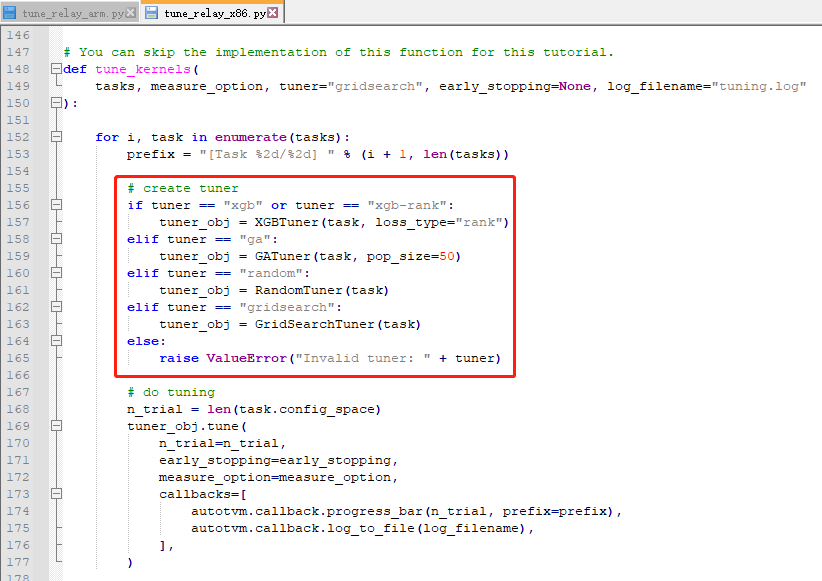Collapse the elif ga fold at line 158
This screenshot has height=581, width=822.
coord(56,239)
